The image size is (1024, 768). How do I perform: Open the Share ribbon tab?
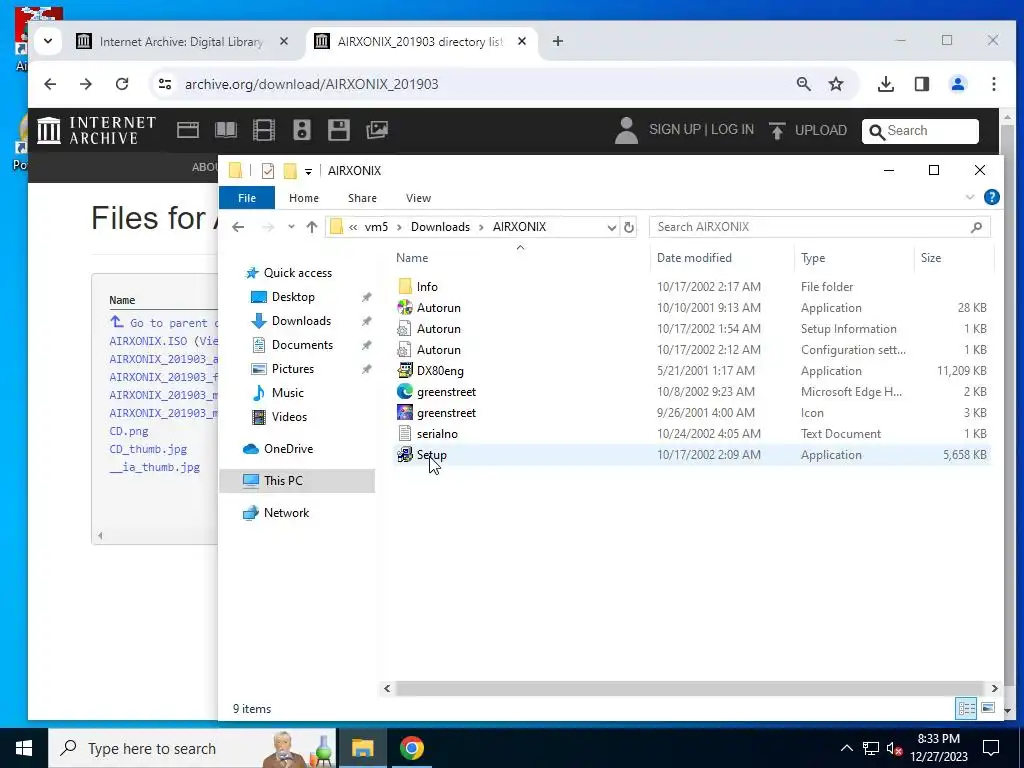click(362, 198)
